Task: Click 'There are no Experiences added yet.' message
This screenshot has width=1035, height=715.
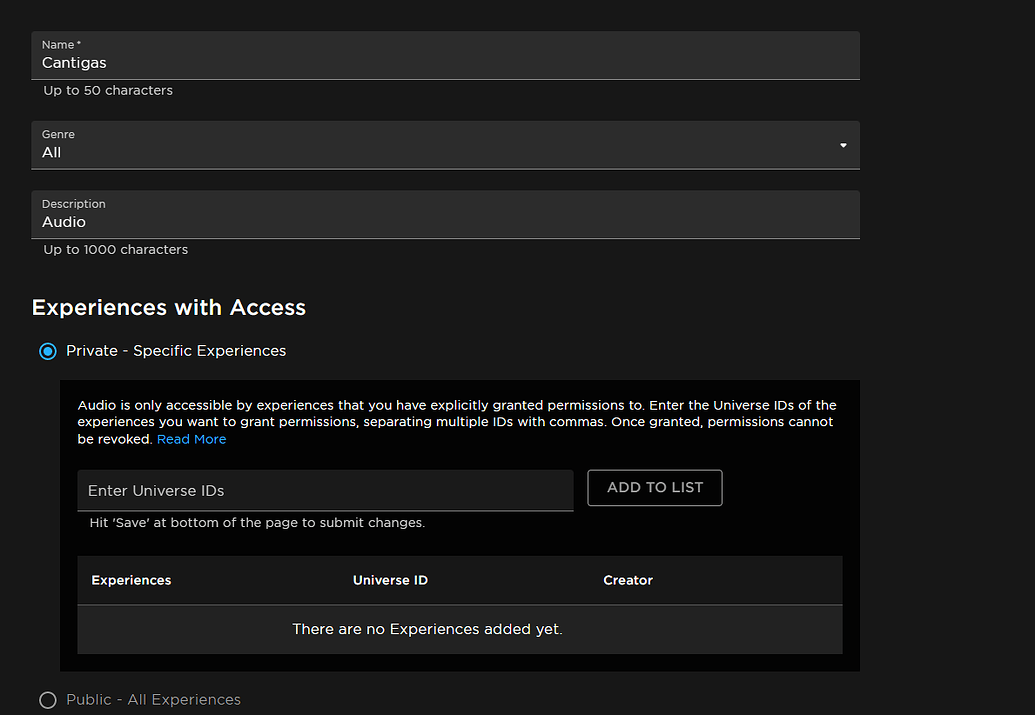Action: (x=427, y=629)
